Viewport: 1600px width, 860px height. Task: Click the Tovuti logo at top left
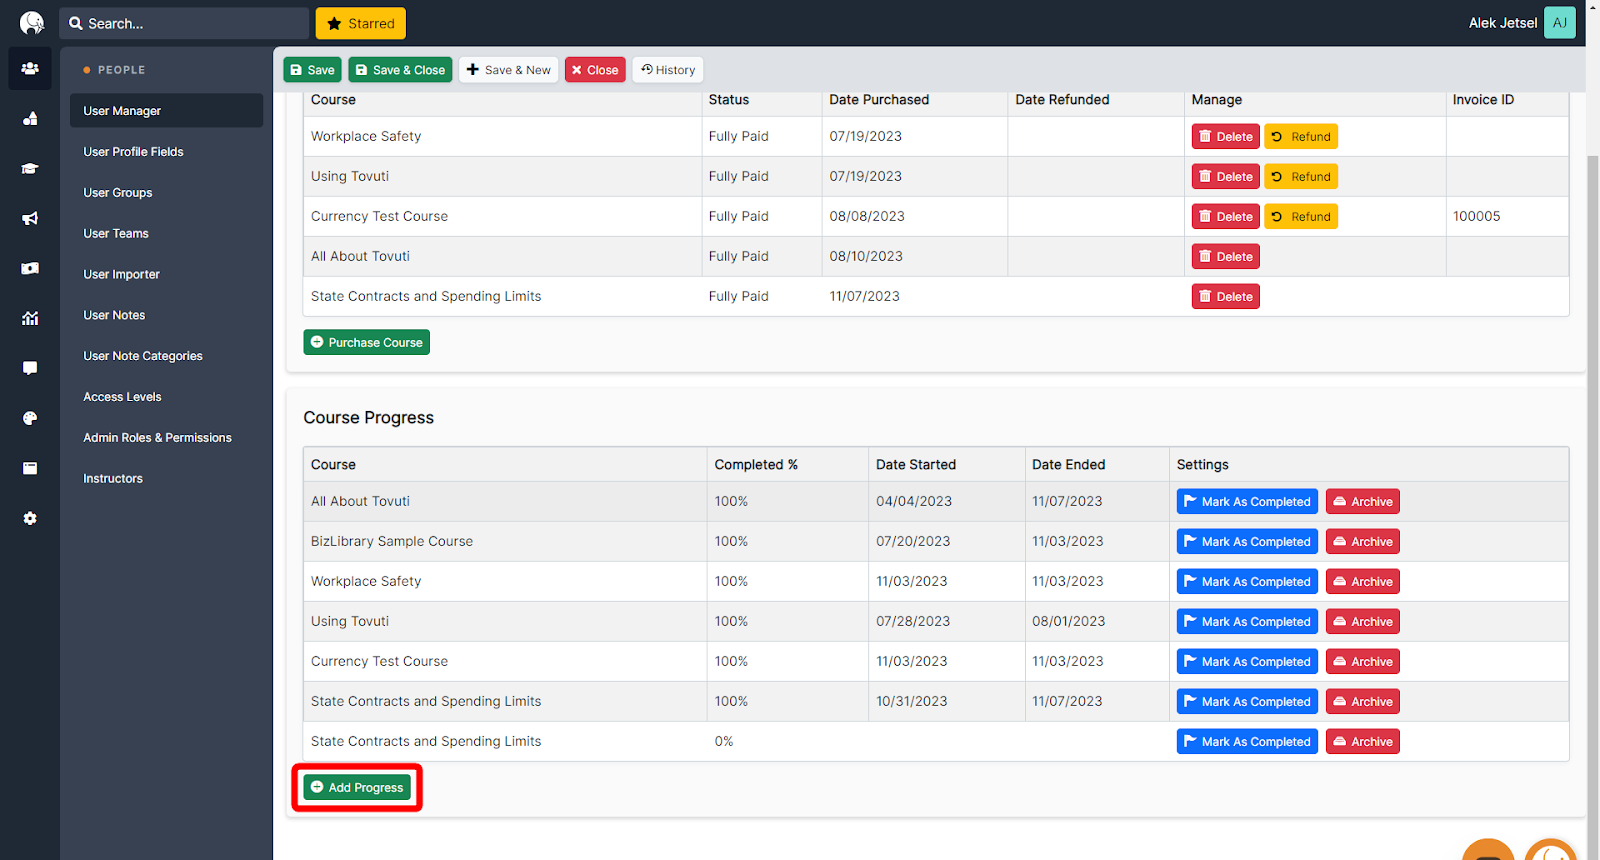pos(32,23)
